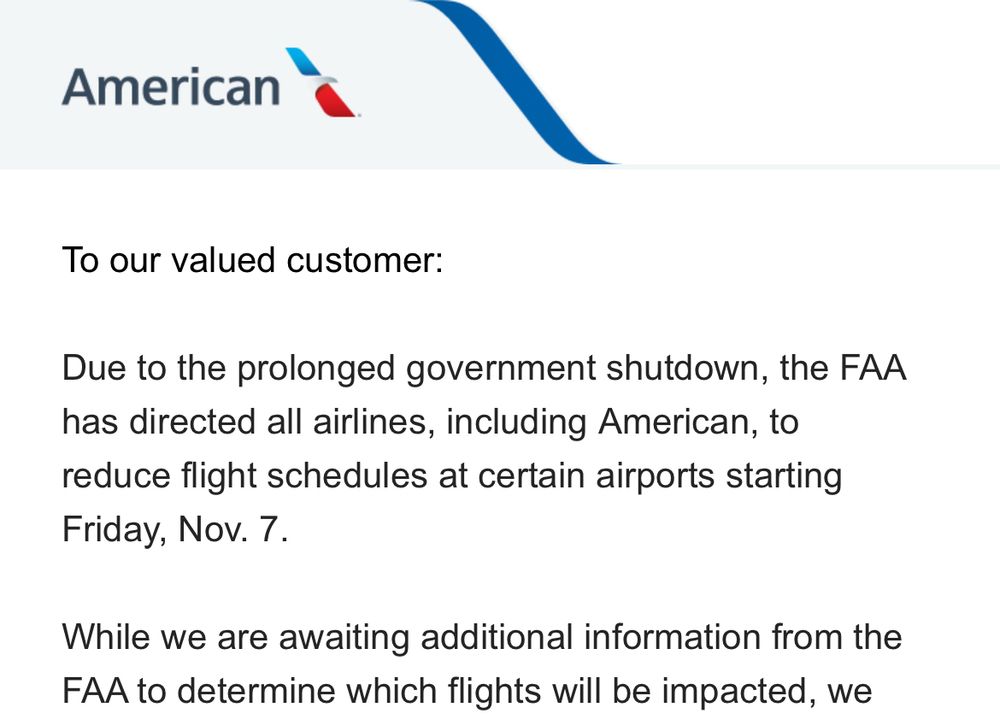
Task: Select the greeting 'To our valued customer:'
Action: pos(253,260)
